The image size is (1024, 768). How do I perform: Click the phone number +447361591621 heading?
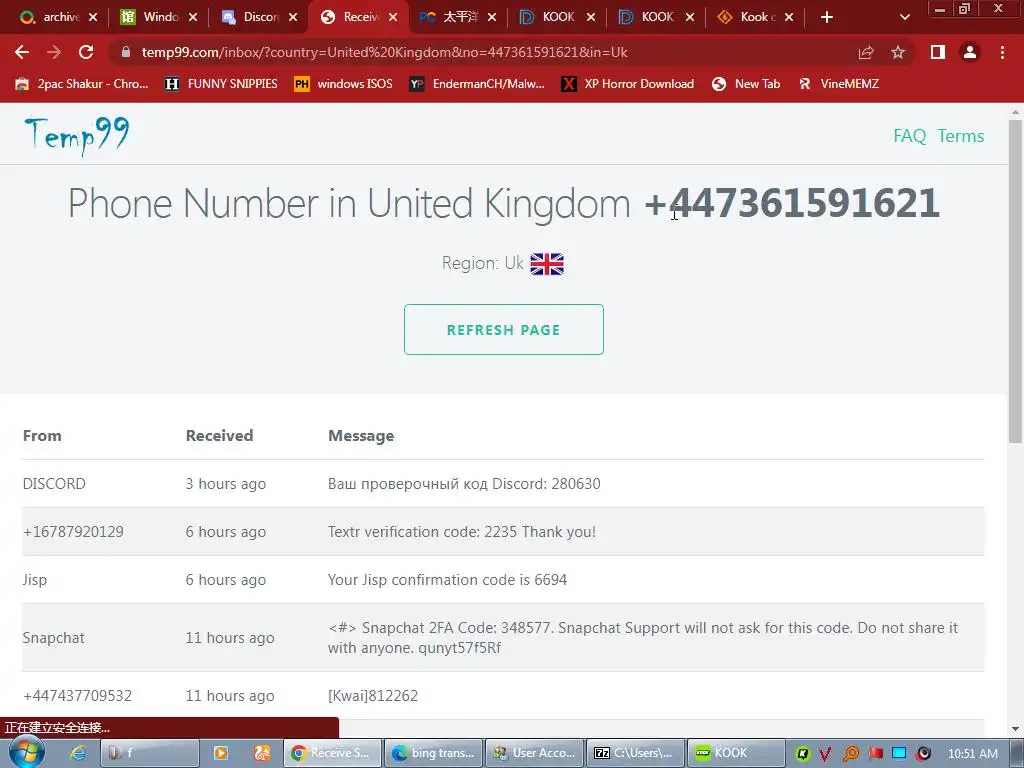pyautogui.click(x=792, y=203)
